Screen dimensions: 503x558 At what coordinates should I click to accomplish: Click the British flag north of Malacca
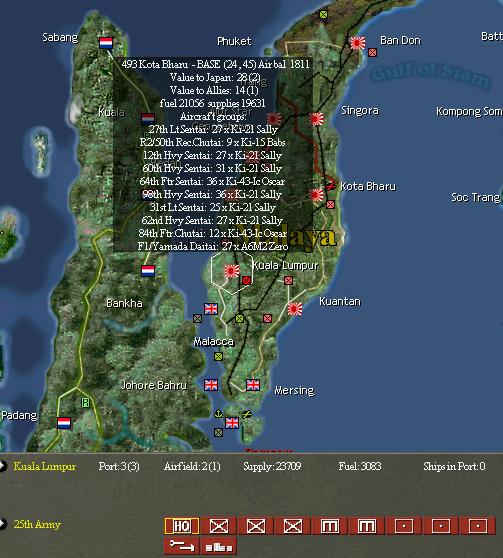click(211, 309)
